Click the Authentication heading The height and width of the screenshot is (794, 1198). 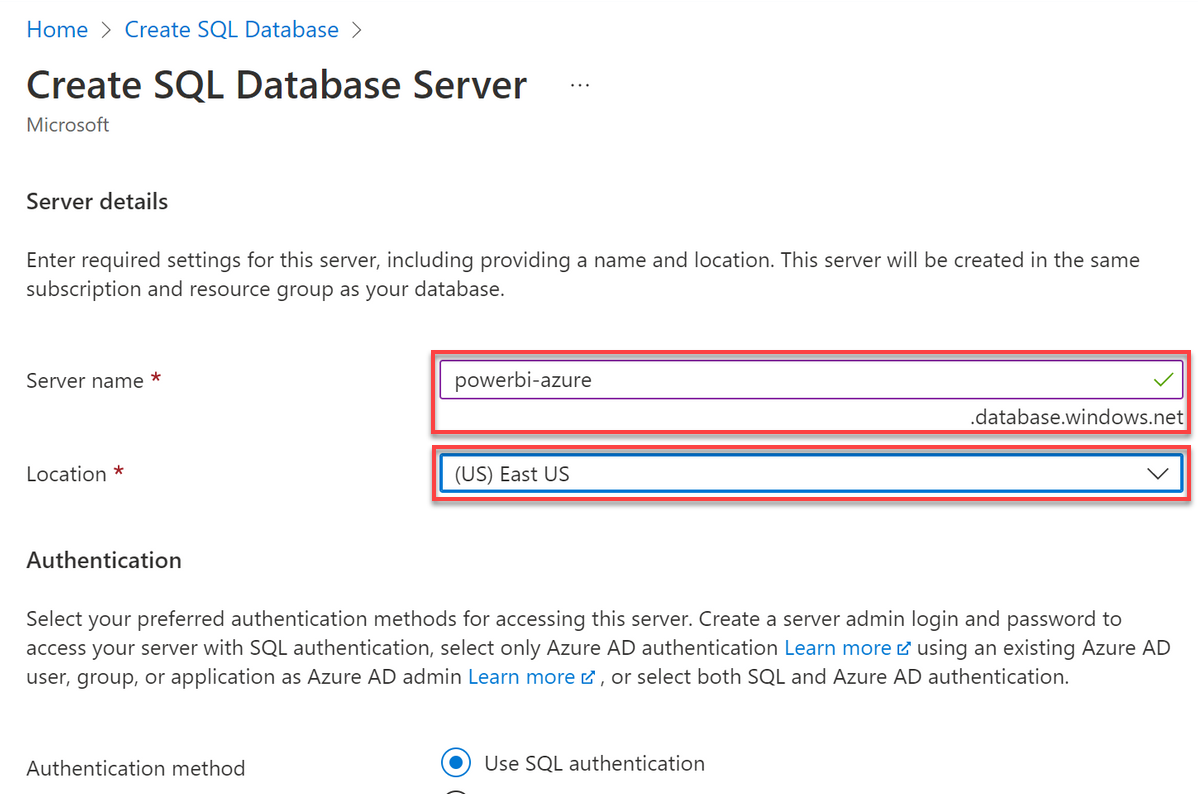104,561
